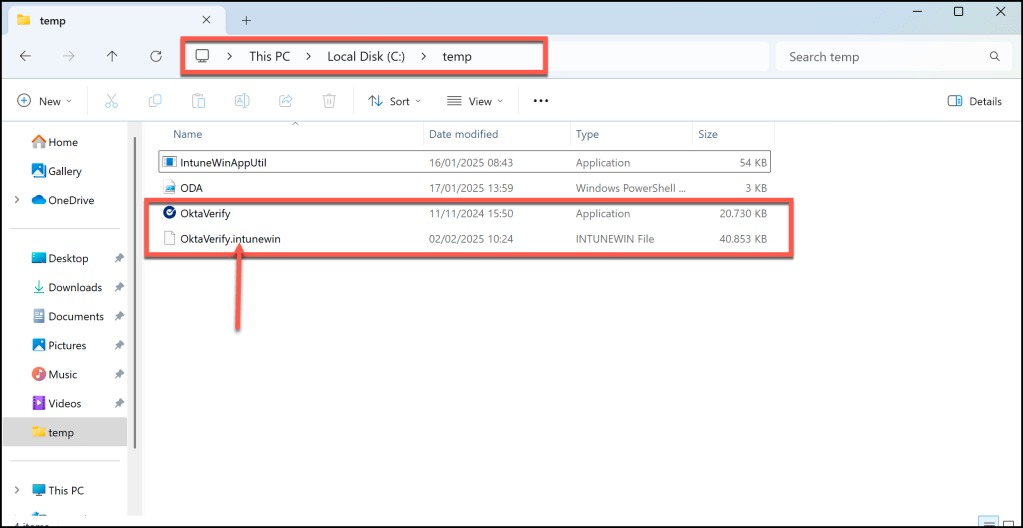The width and height of the screenshot is (1023, 528).
Task: Open a new tab with plus button
Action: pos(246,20)
